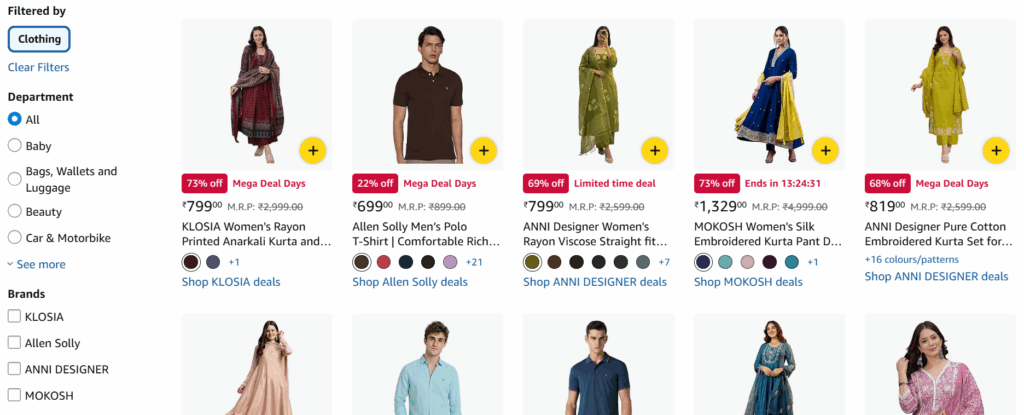The image size is (1024, 415).
Task: Select the Beauty department option
Action: click(15, 212)
